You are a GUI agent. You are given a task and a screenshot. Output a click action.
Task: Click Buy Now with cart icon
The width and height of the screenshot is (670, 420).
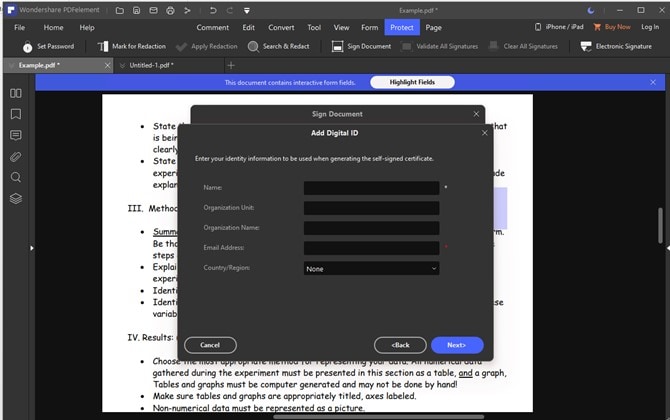pos(612,27)
